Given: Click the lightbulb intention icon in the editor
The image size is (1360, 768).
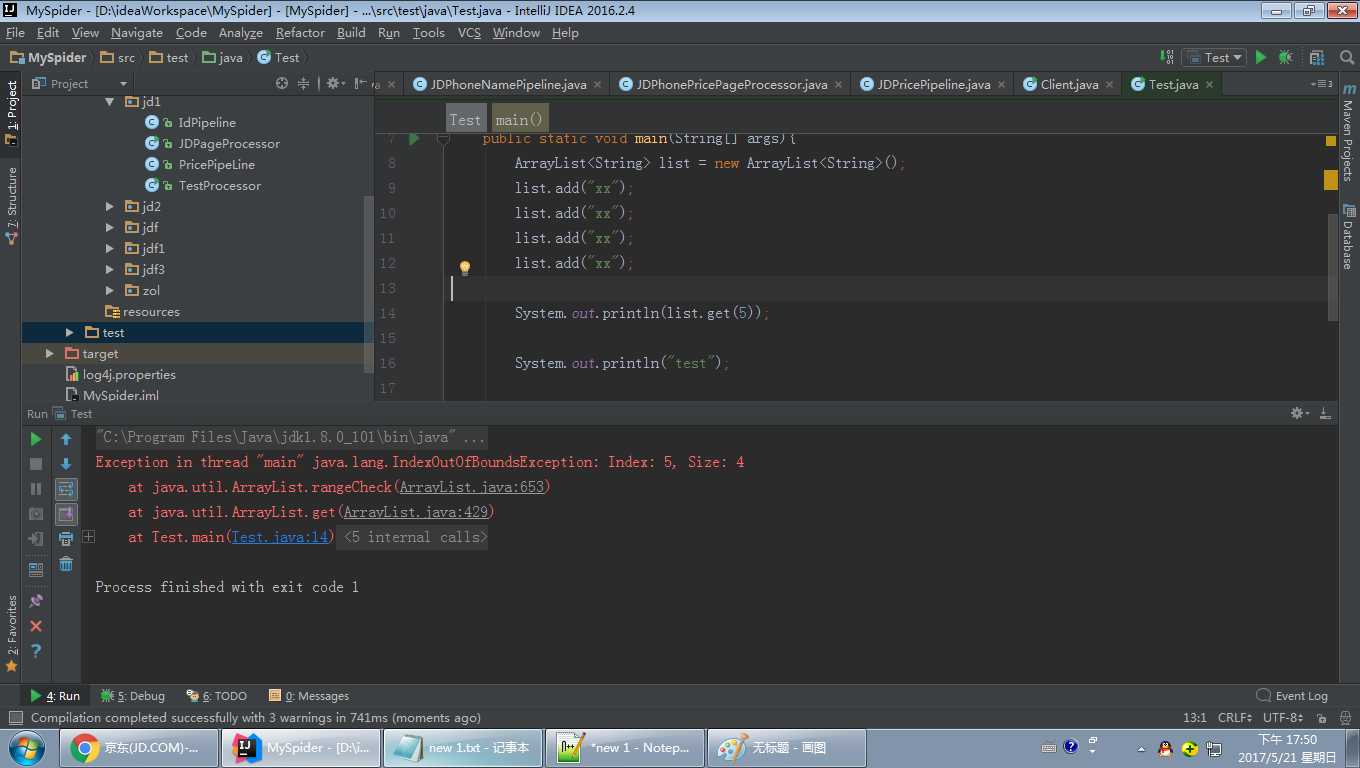Looking at the screenshot, I should (464, 268).
